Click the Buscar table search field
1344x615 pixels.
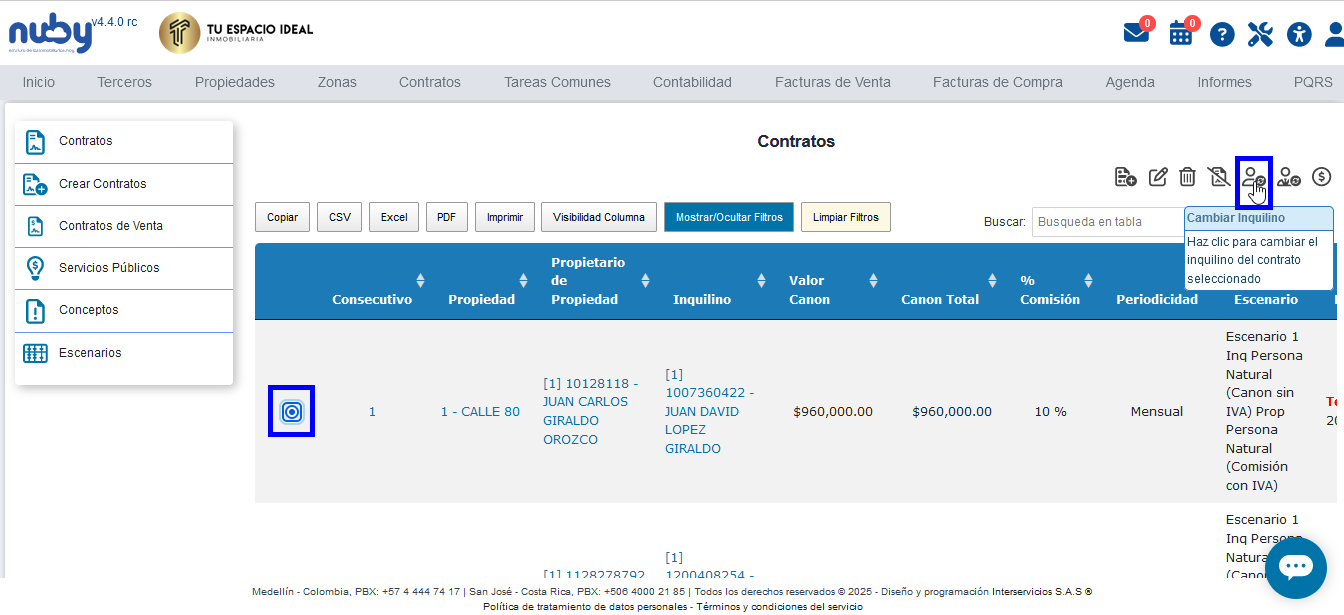pyautogui.click(x=1107, y=221)
